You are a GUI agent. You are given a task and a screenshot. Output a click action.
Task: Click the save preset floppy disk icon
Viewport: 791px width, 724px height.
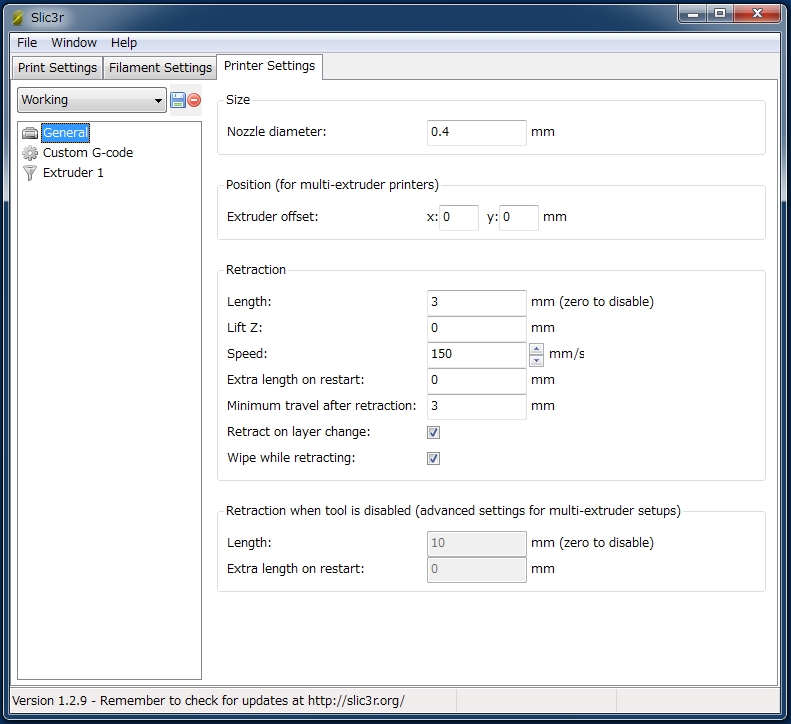(x=178, y=100)
